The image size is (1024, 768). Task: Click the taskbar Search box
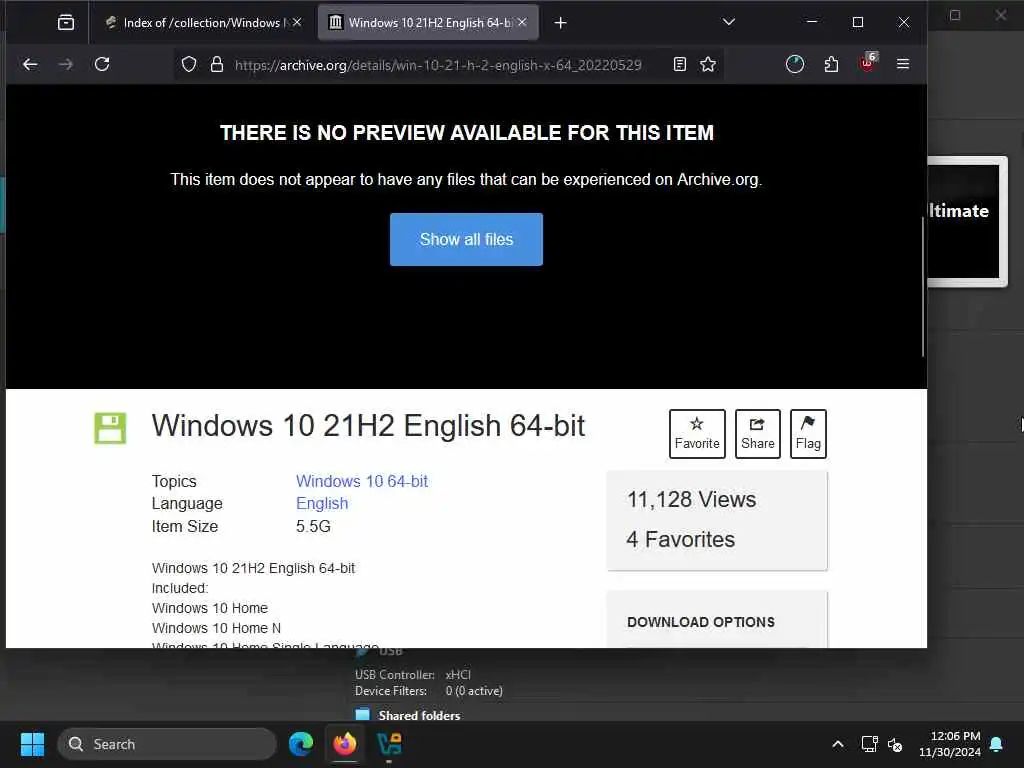(x=167, y=744)
